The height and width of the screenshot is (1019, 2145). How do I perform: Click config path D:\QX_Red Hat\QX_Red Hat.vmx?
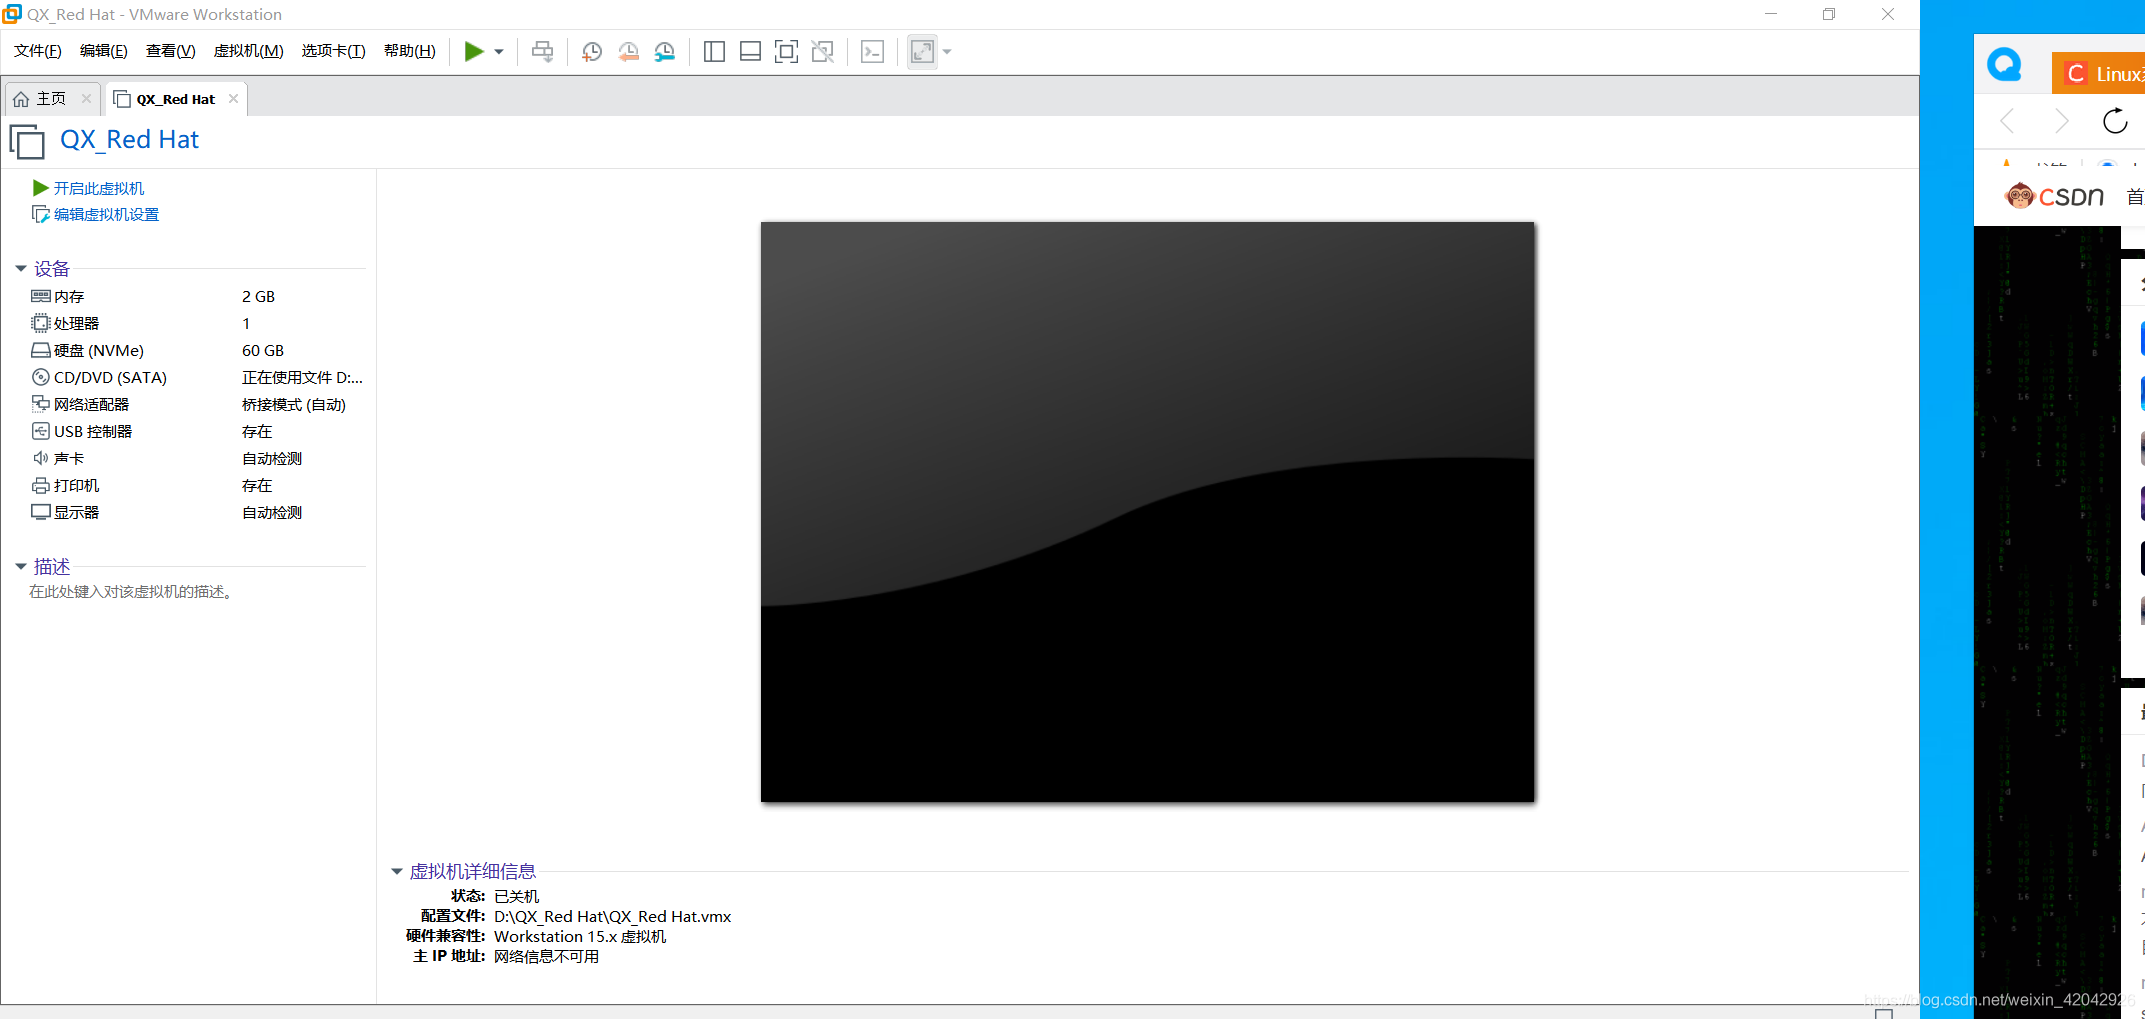tap(612, 916)
